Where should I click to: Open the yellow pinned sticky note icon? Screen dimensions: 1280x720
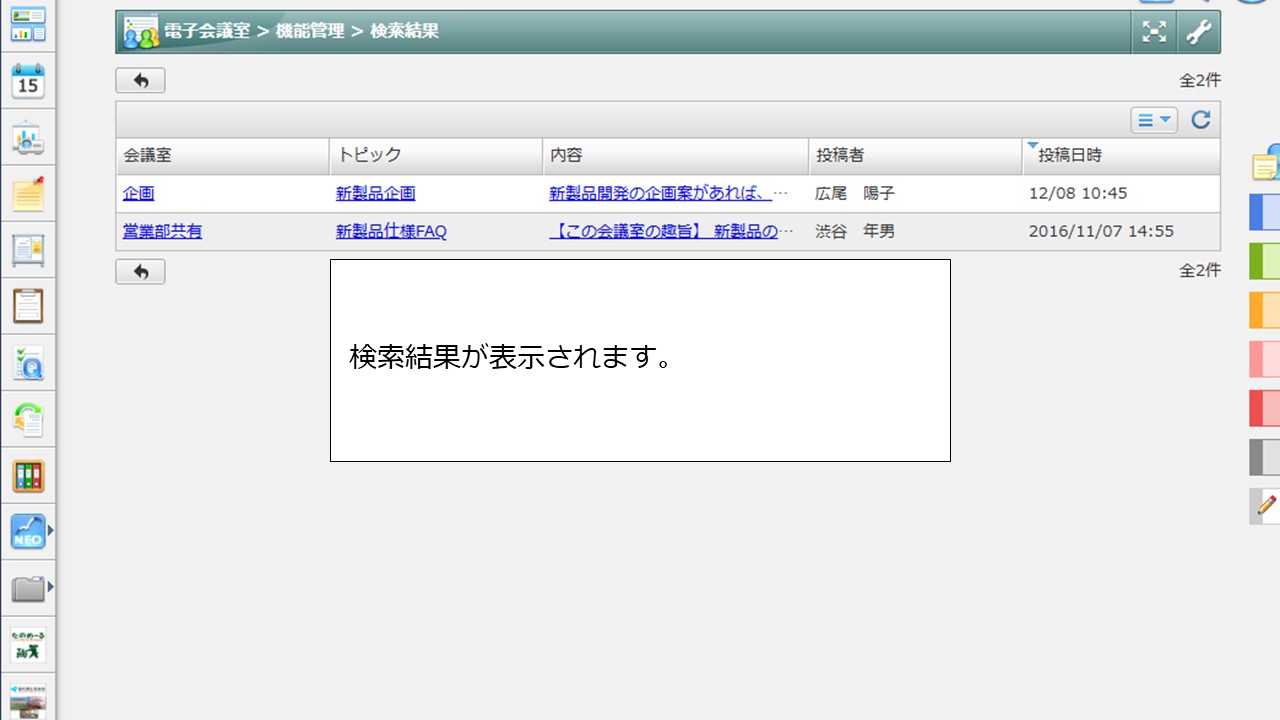[x=28, y=194]
